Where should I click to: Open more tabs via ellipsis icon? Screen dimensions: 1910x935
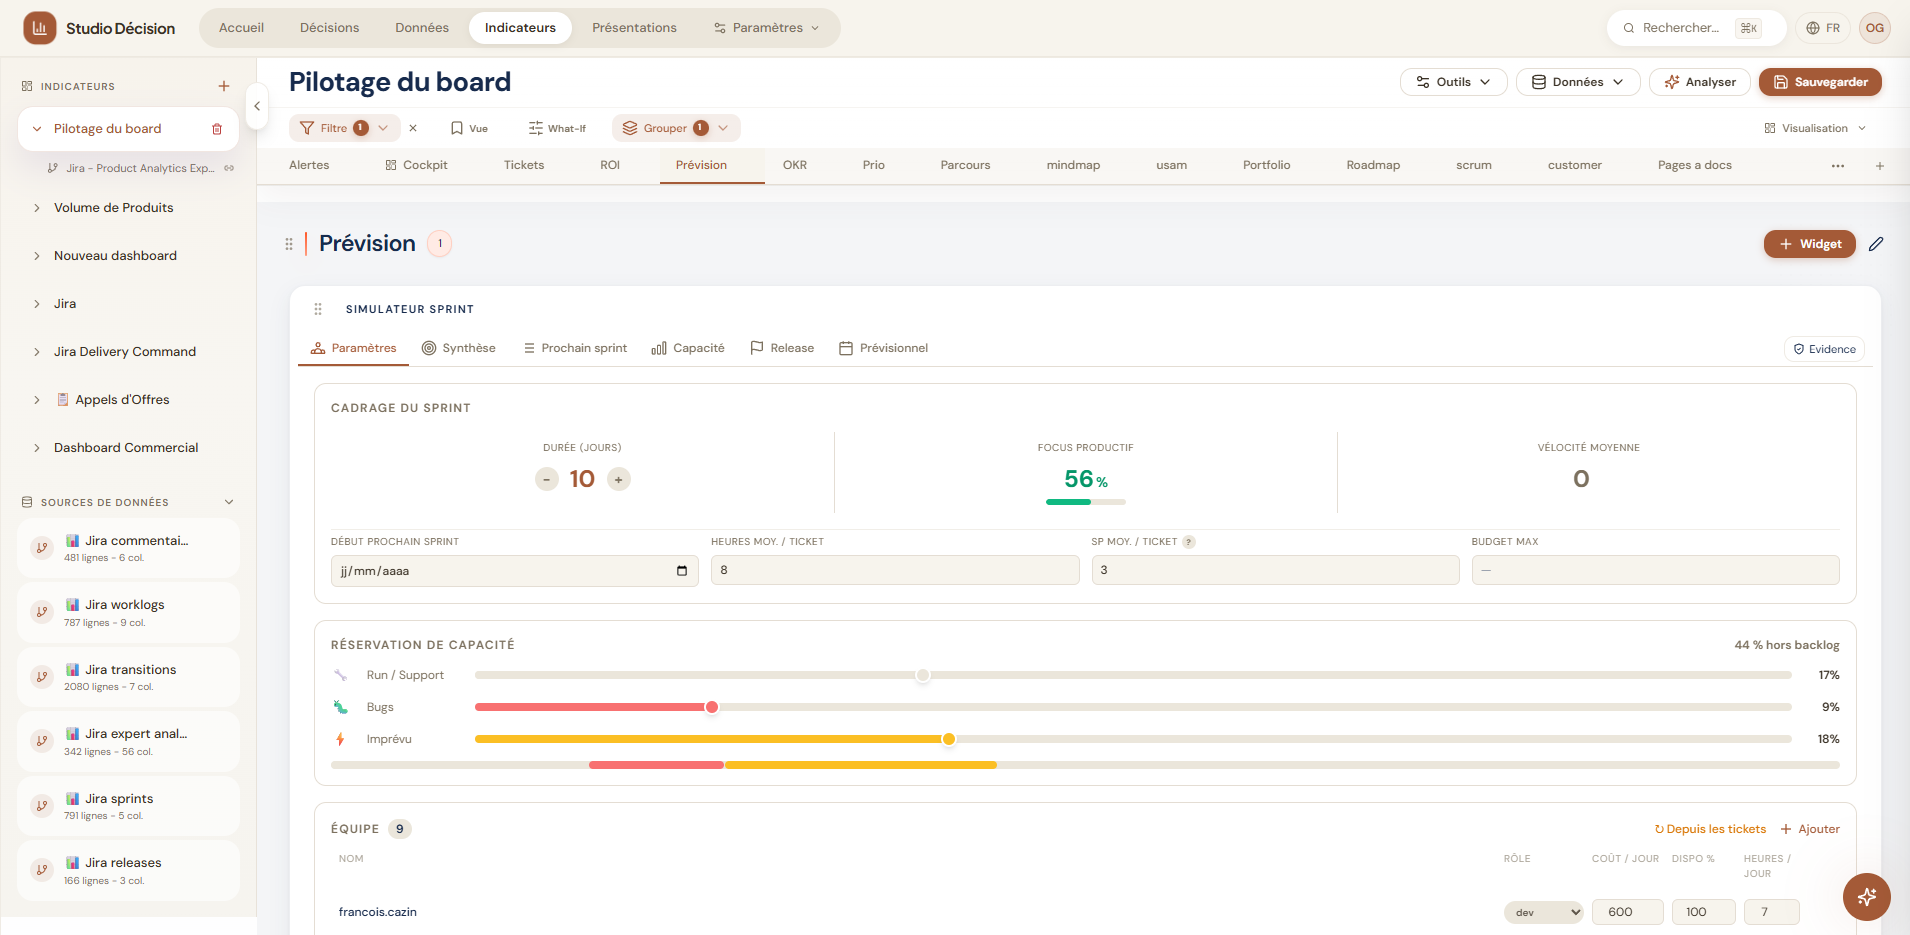pyautogui.click(x=1838, y=166)
